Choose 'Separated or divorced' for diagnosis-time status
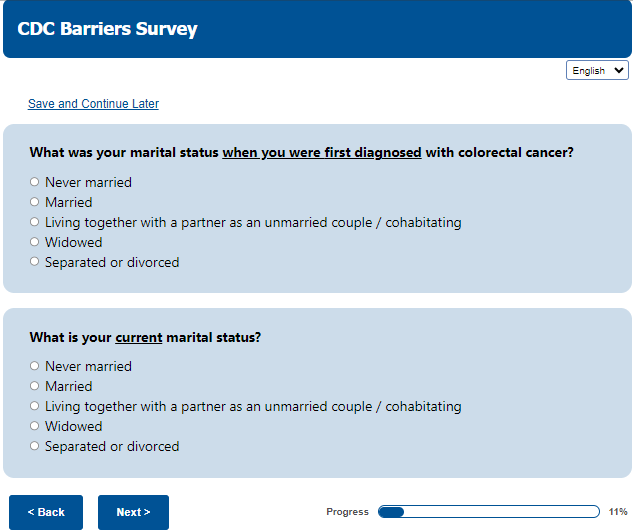Image resolution: width=633 pixels, height=530 pixels. coord(35,262)
